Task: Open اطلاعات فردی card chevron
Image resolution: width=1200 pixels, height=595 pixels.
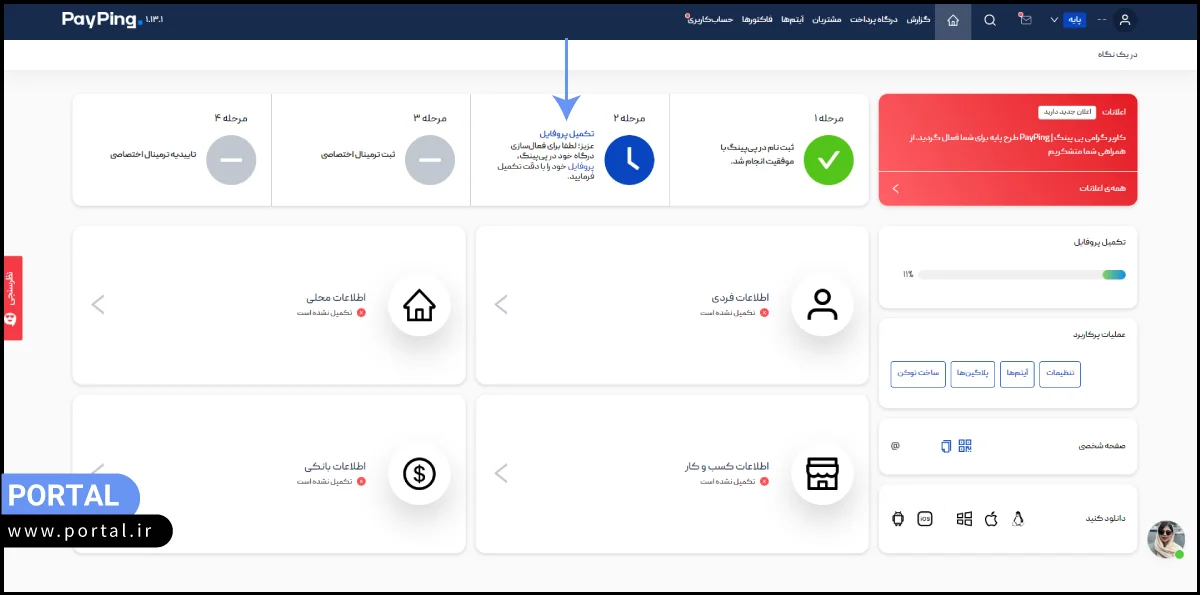Action: (x=502, y=305)
